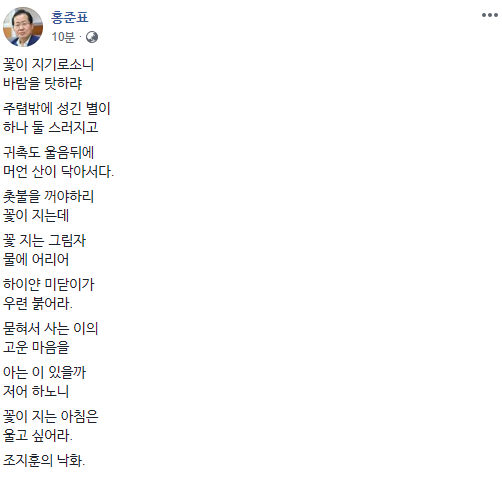Screen dimensions: 502x479
Task: Click the 10분 post timestamp
Action: pyautogui.click(x=63, y=37)
